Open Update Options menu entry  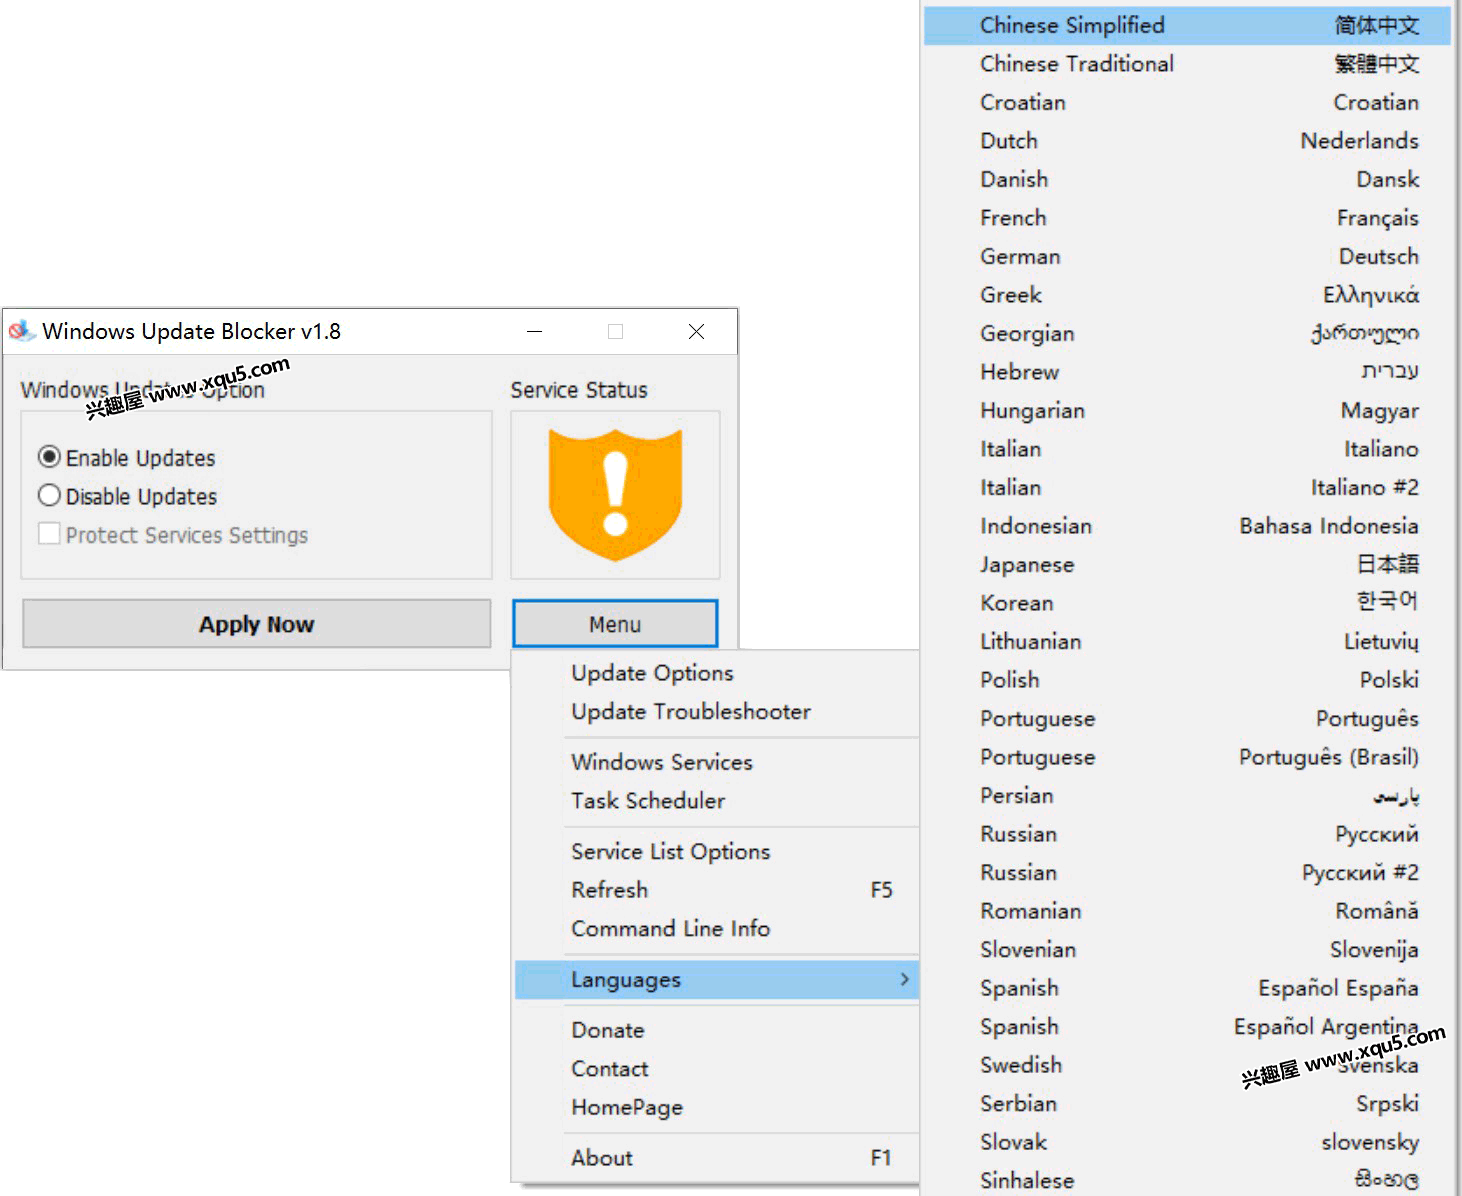click(716, 673)
